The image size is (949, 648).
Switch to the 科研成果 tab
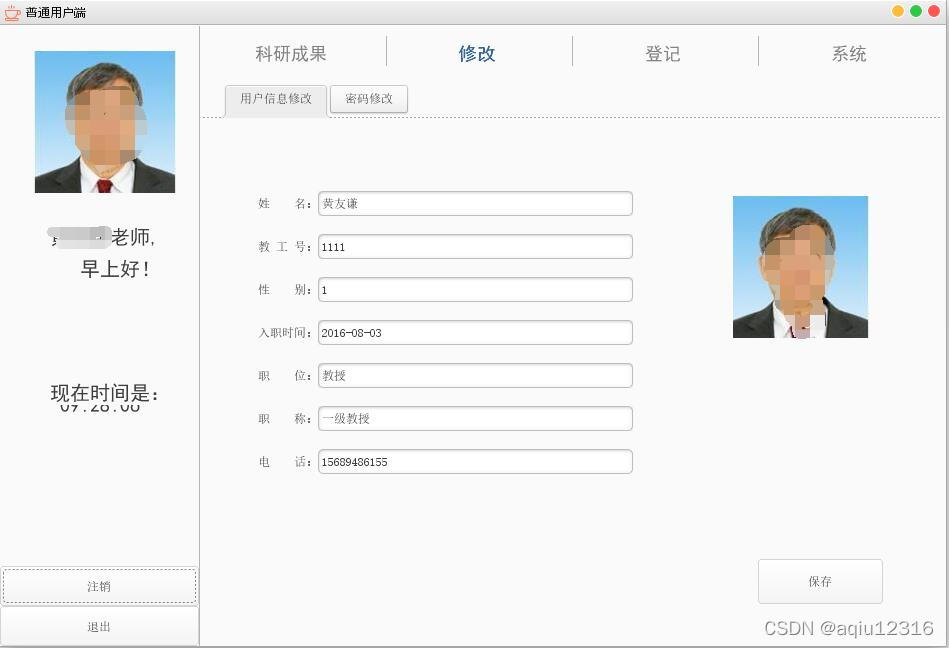[x=290, y=53]
